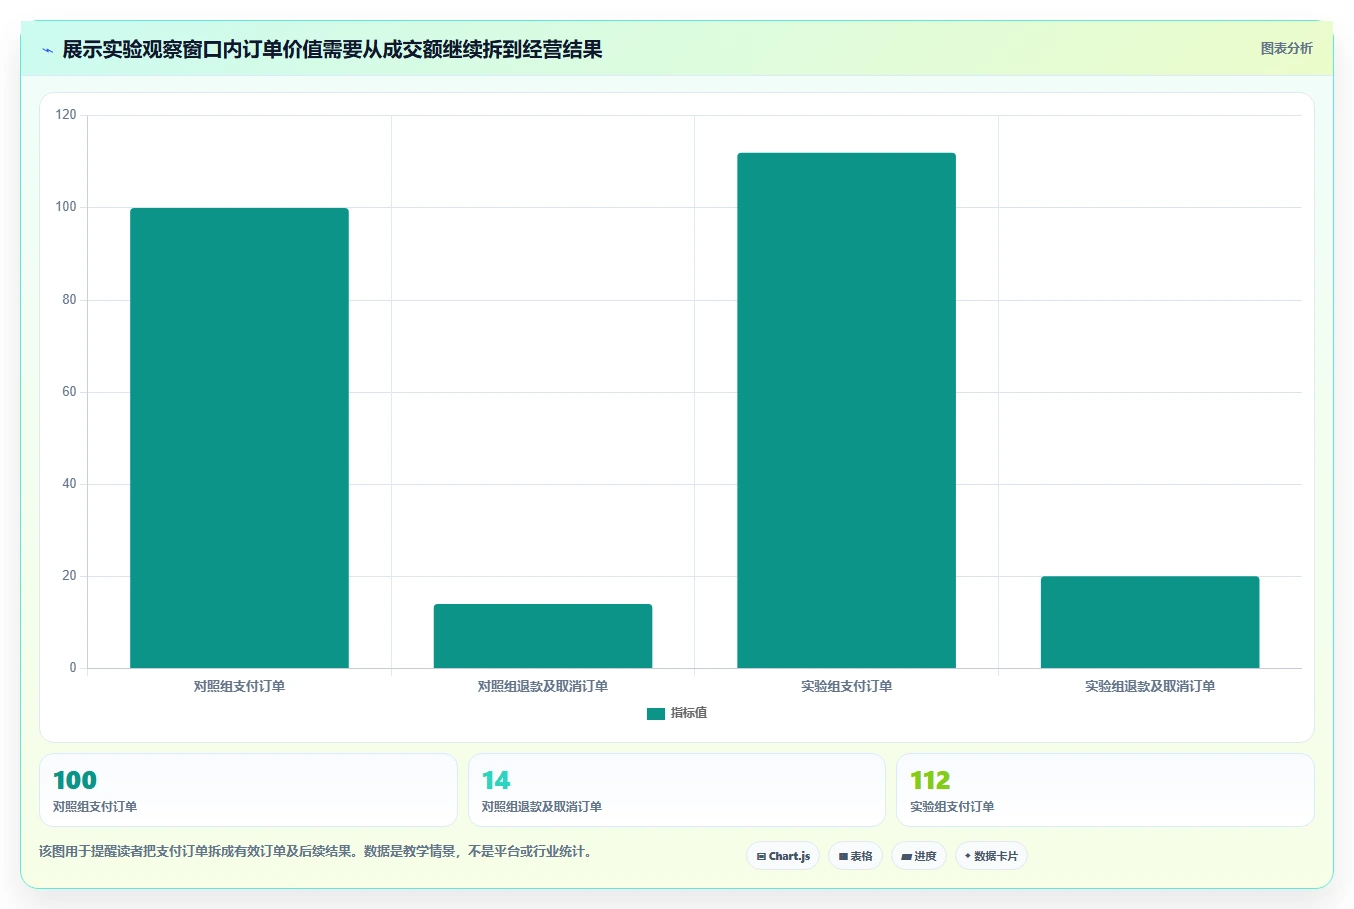Click the 图表分析 label in the header

point(1286,48)
